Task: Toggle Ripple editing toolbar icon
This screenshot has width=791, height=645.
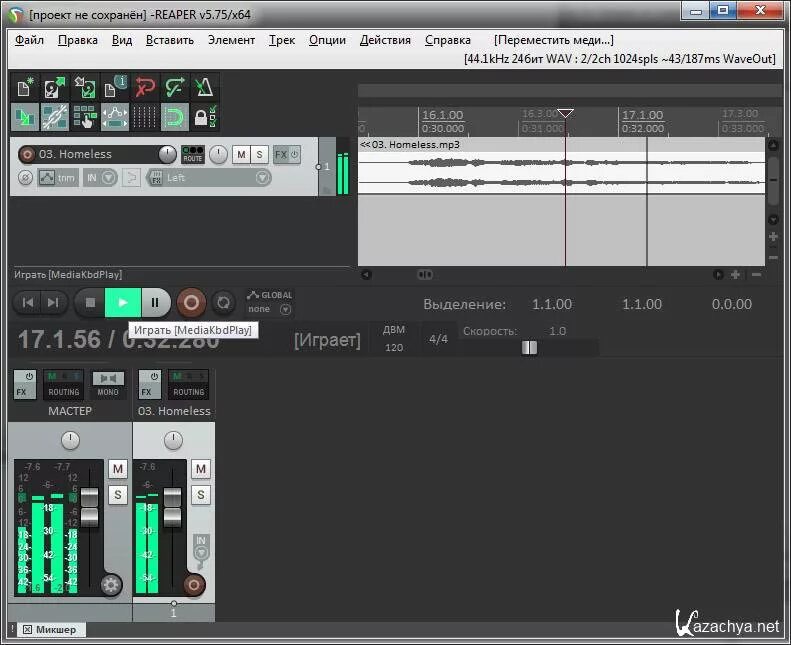Action: tap(84, 117)
